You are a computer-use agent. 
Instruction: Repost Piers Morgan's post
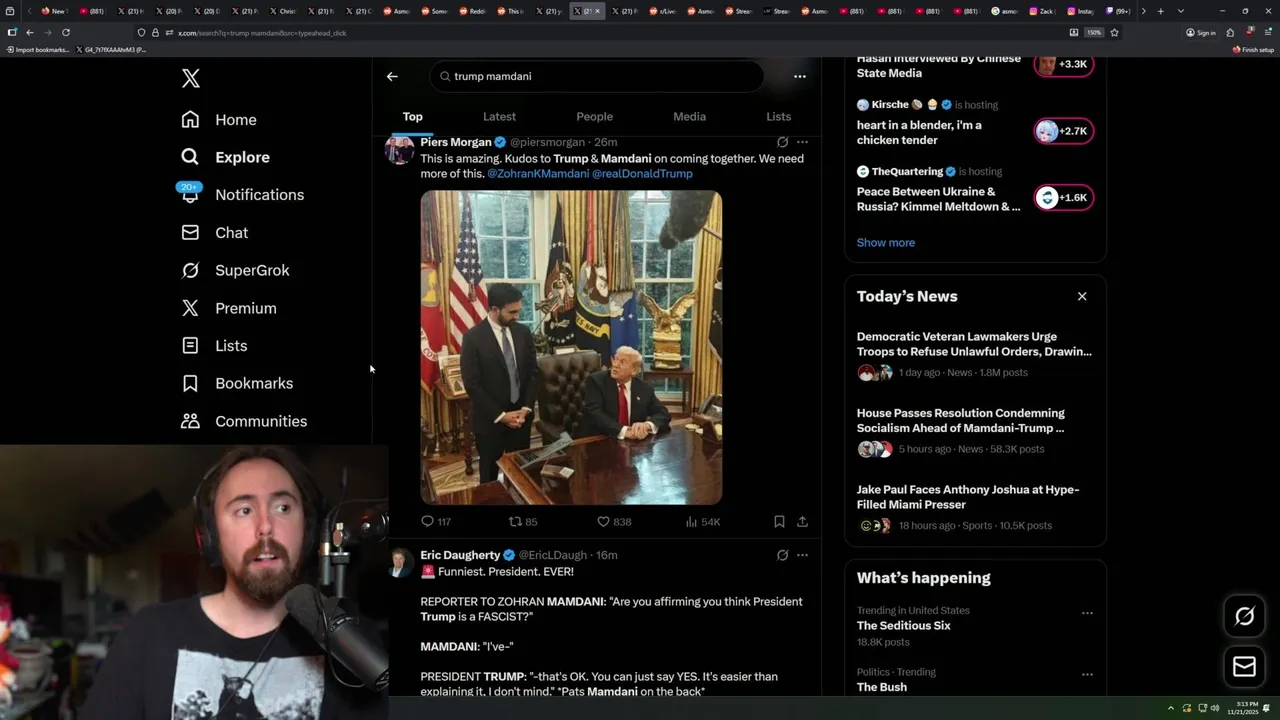click(523, 522)
